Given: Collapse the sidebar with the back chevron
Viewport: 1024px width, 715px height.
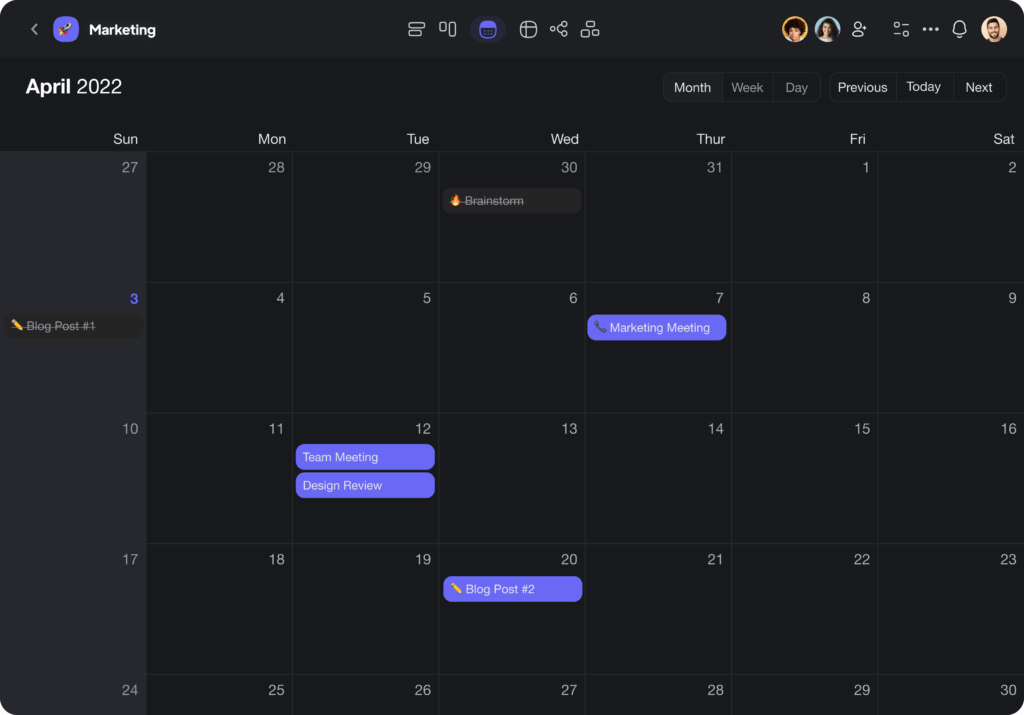Looking at the screenshot, I should (33, 29).
